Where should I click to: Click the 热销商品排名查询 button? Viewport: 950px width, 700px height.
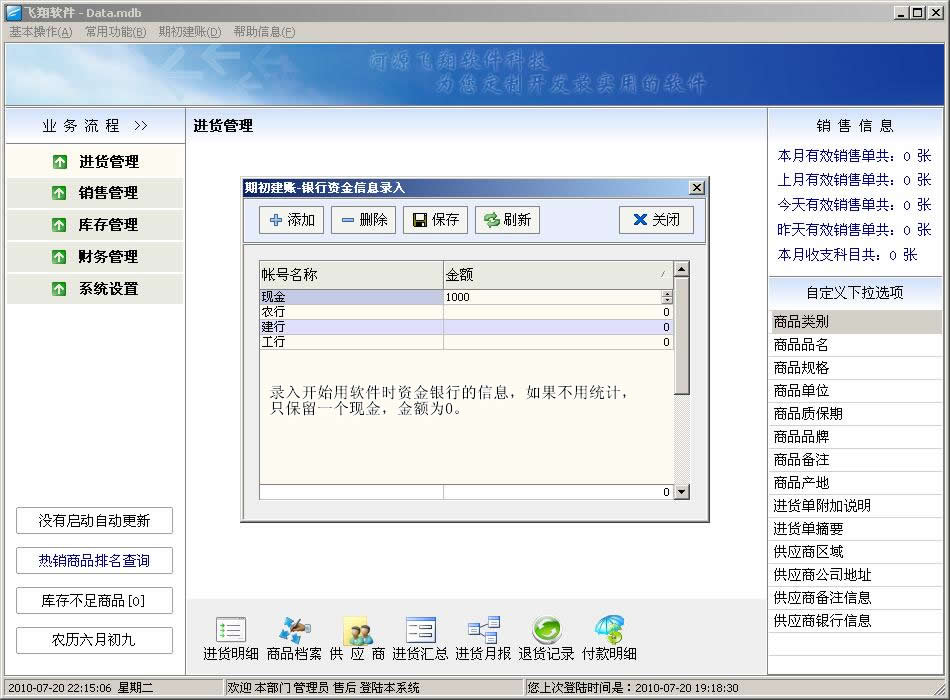[94, 561]
